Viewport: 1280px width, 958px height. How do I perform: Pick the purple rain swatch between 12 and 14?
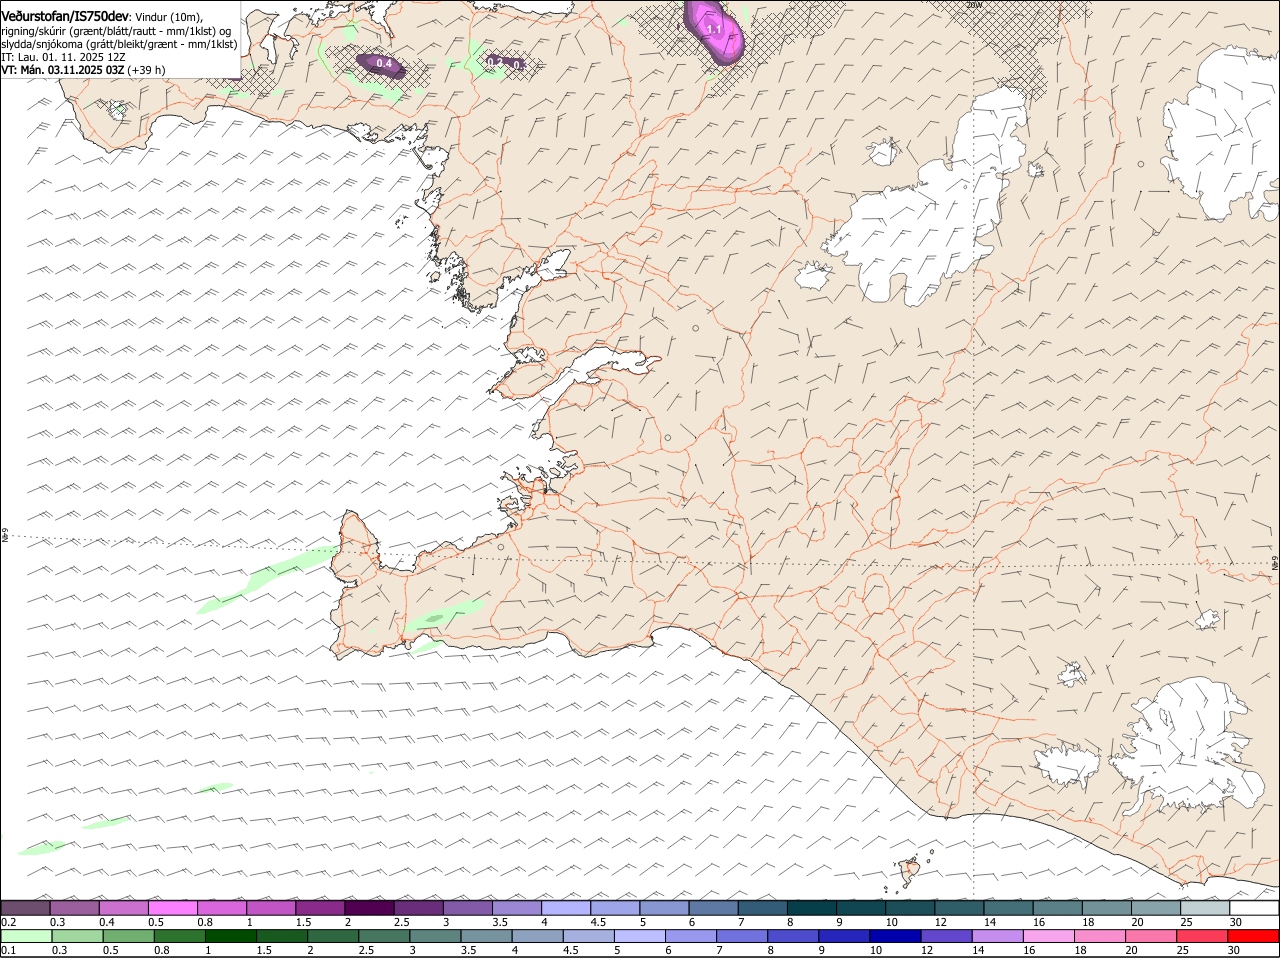947,936
